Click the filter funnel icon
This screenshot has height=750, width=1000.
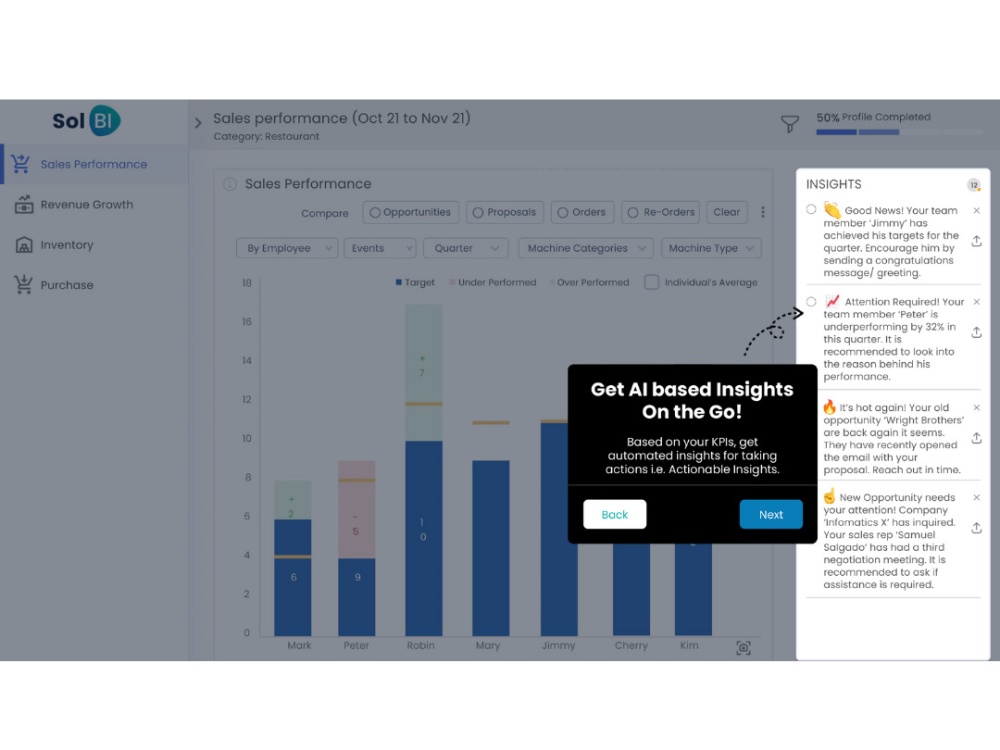790,123
